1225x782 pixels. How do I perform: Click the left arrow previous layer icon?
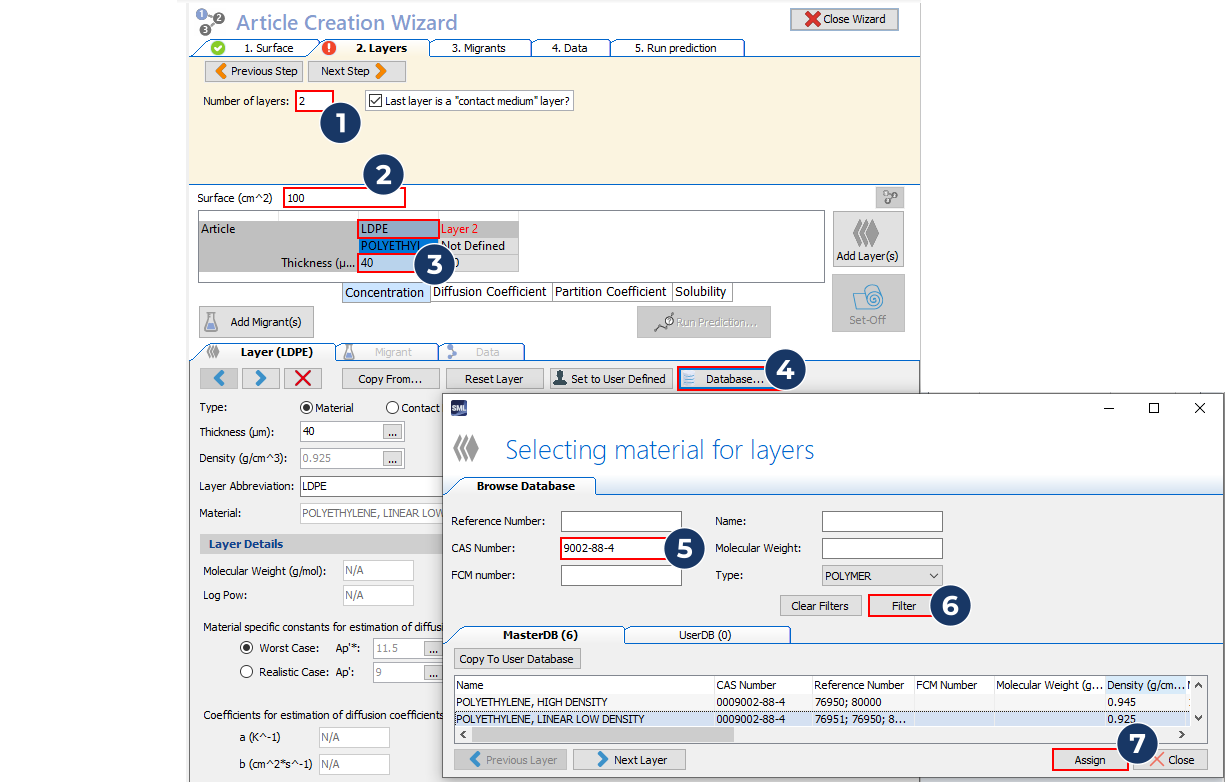[x=219, y=378]
